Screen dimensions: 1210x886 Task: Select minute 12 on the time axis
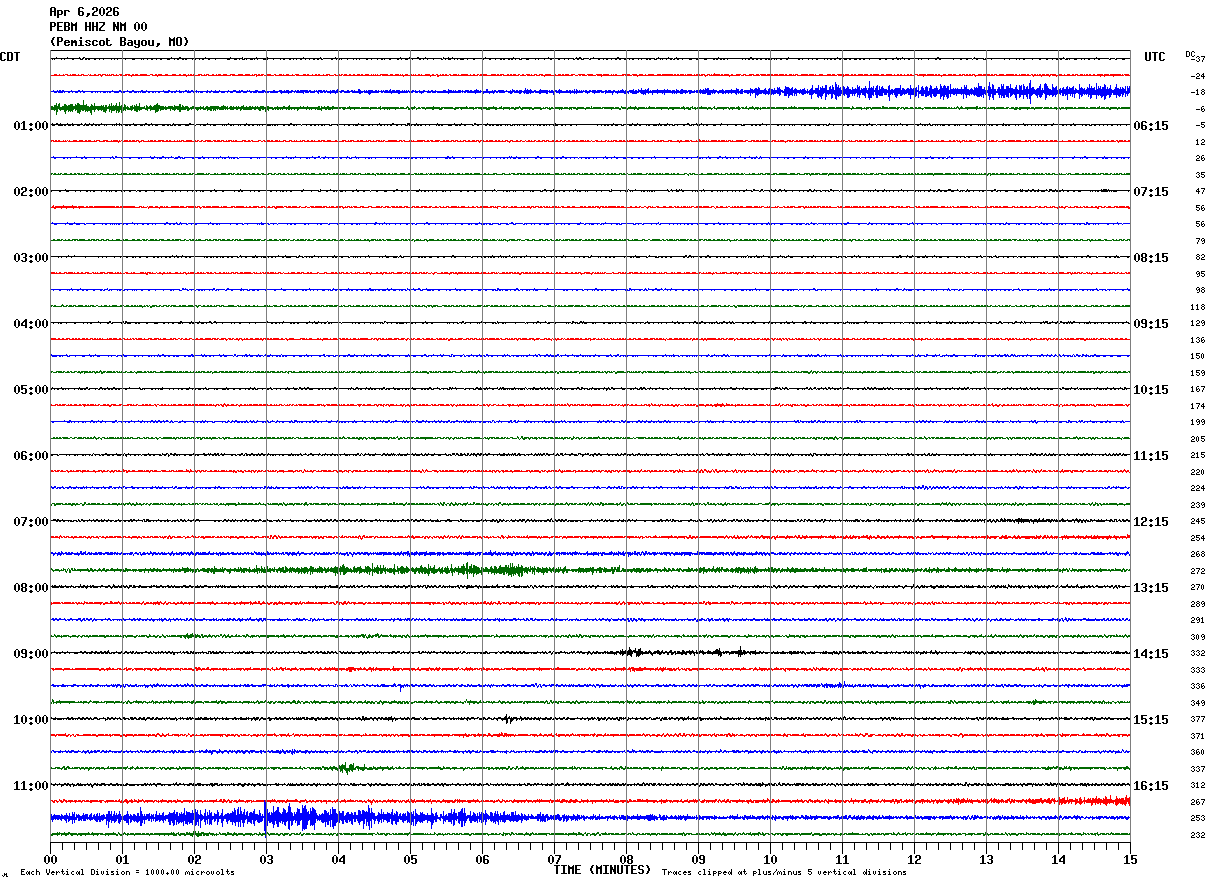914,859
